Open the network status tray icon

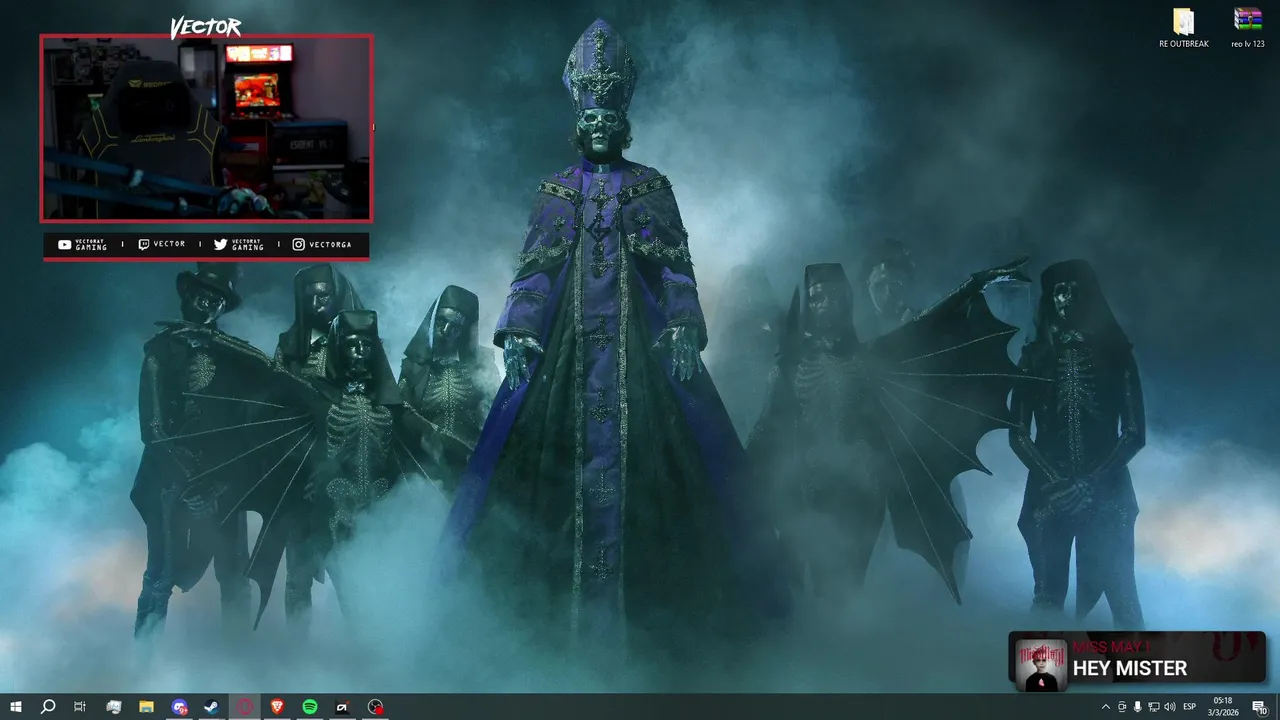1153,707
